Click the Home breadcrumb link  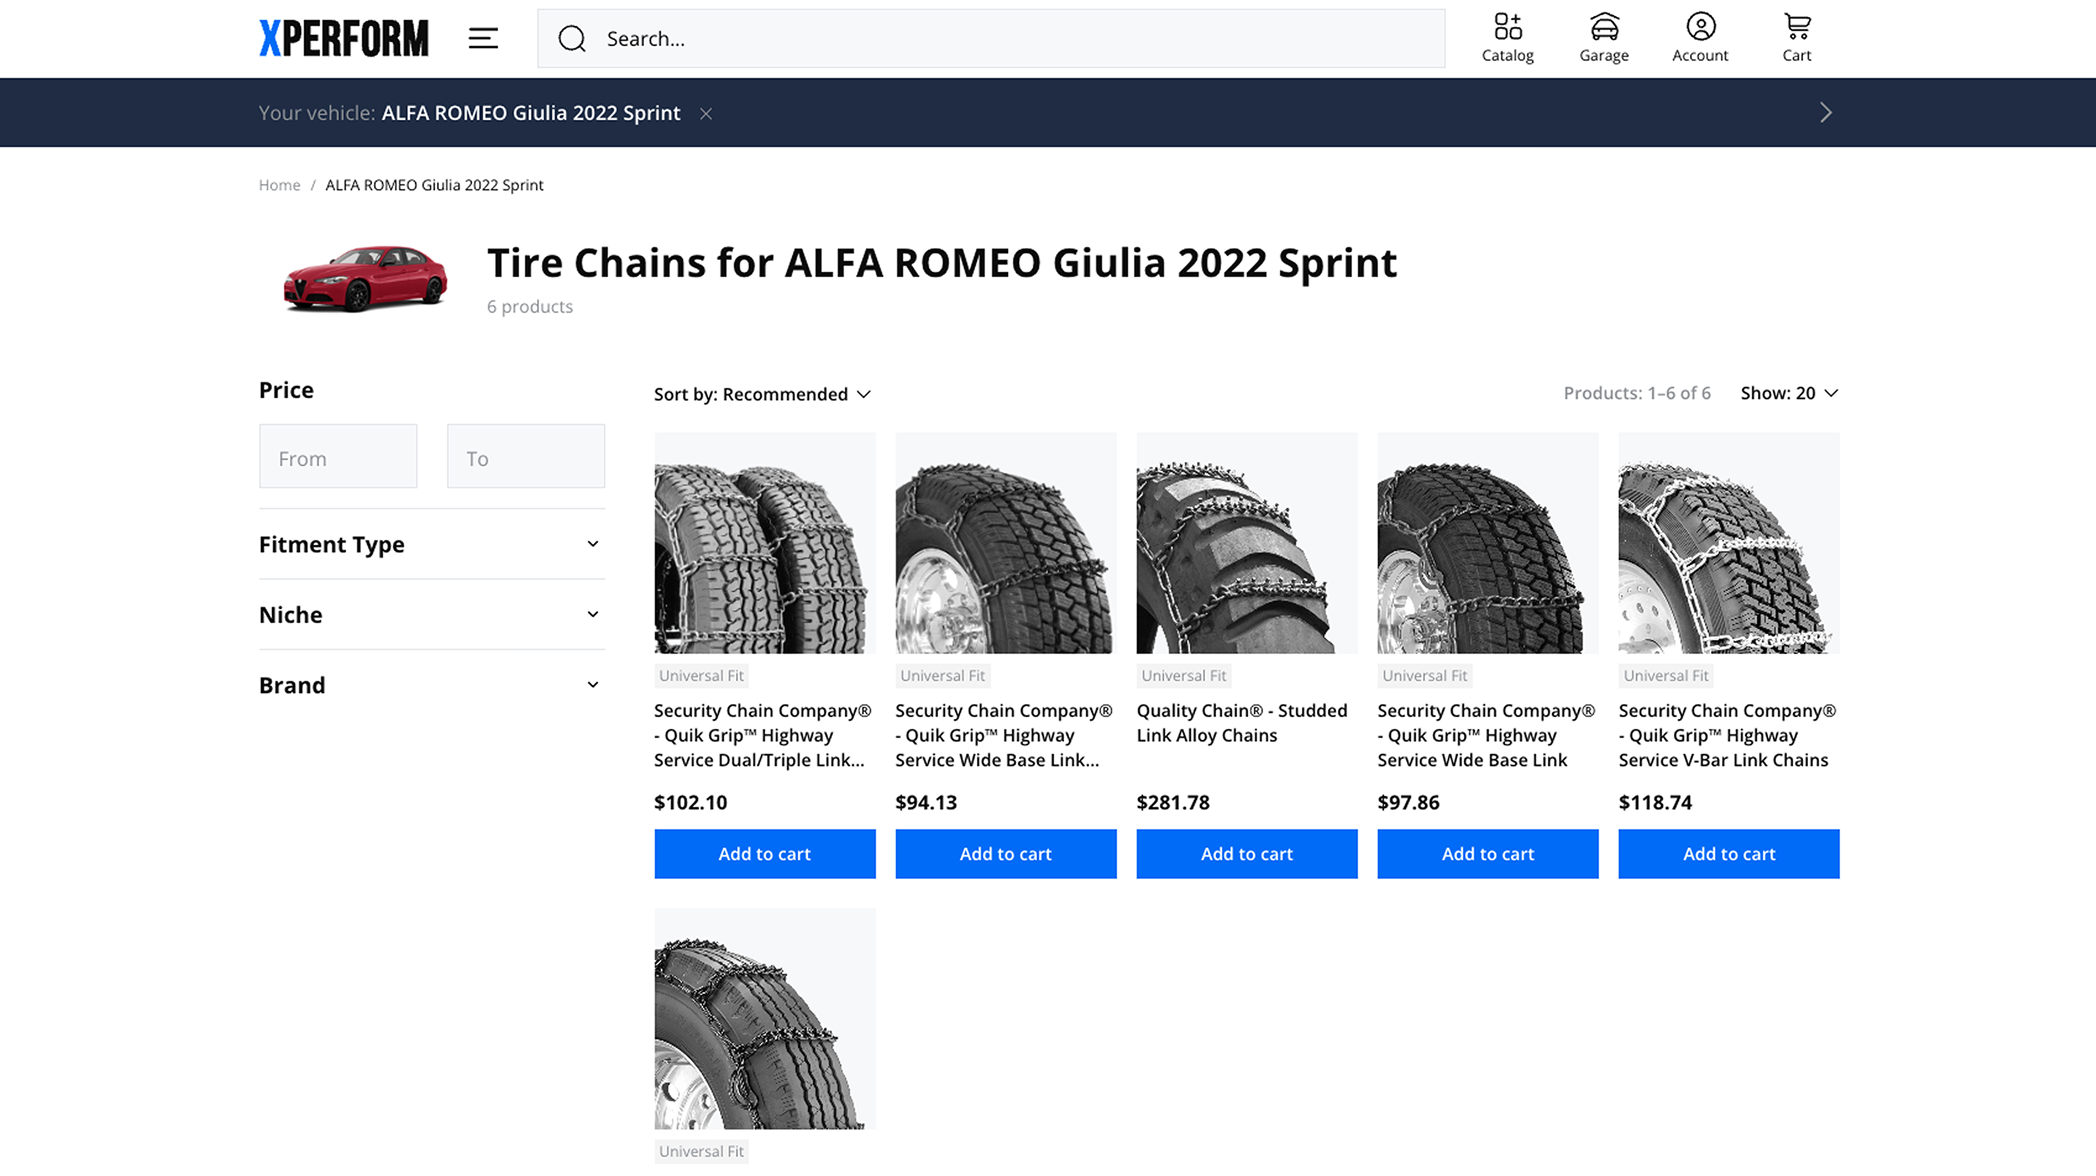point(279,185)
